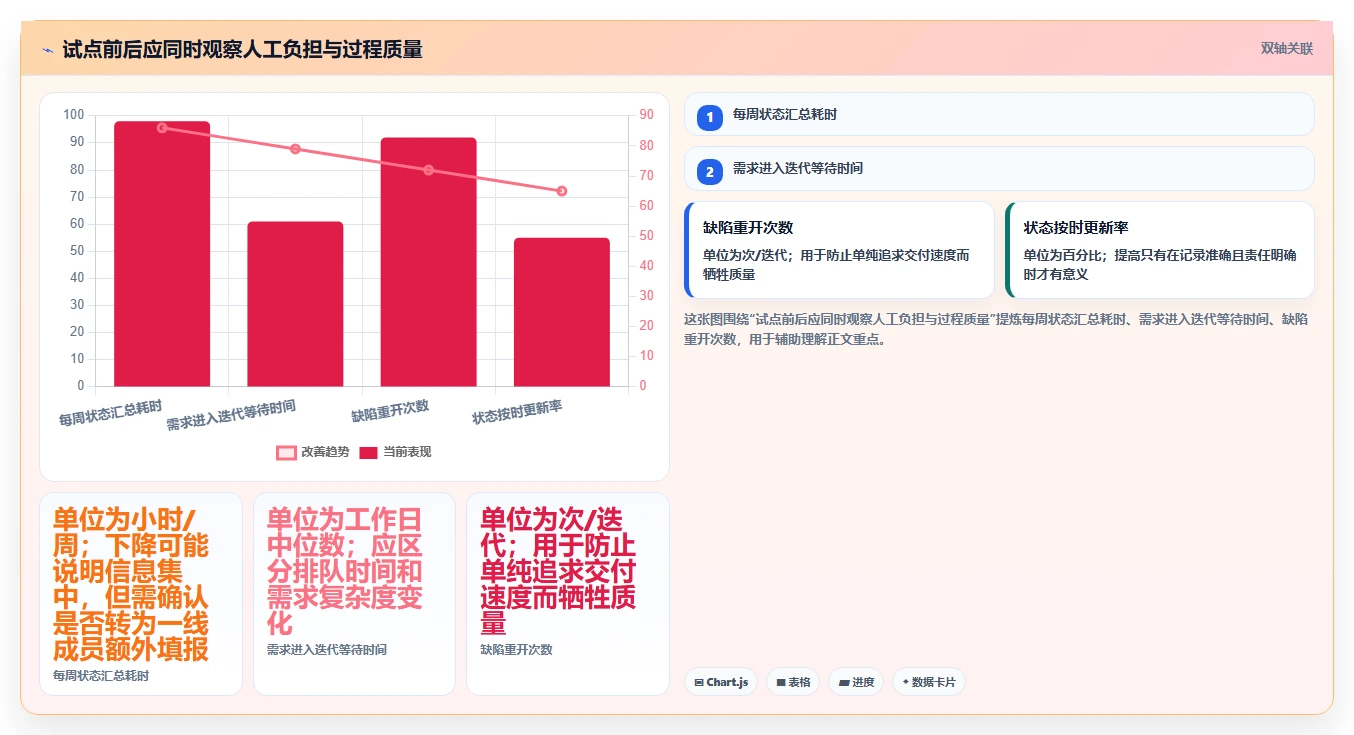Viewport: 1354px width, 735px height.
Task: Click the 当前表现 legend label
Action: [x=407, y=452]
